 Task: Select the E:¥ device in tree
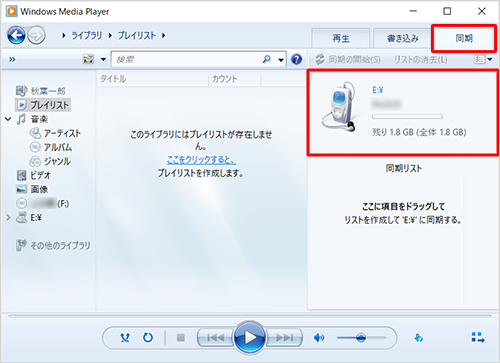(x=36, y=218)
